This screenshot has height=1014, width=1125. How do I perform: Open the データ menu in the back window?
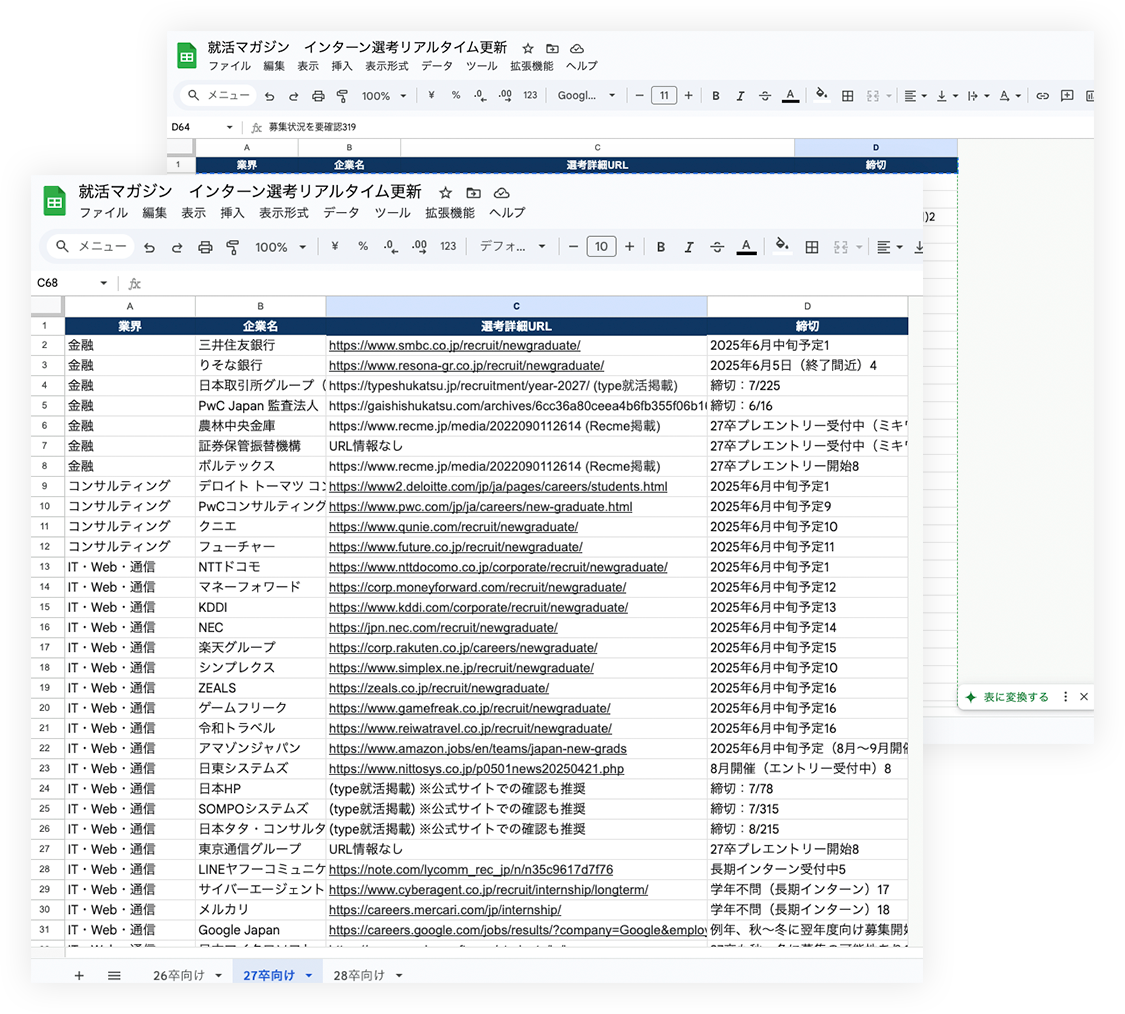click(437, 66)
